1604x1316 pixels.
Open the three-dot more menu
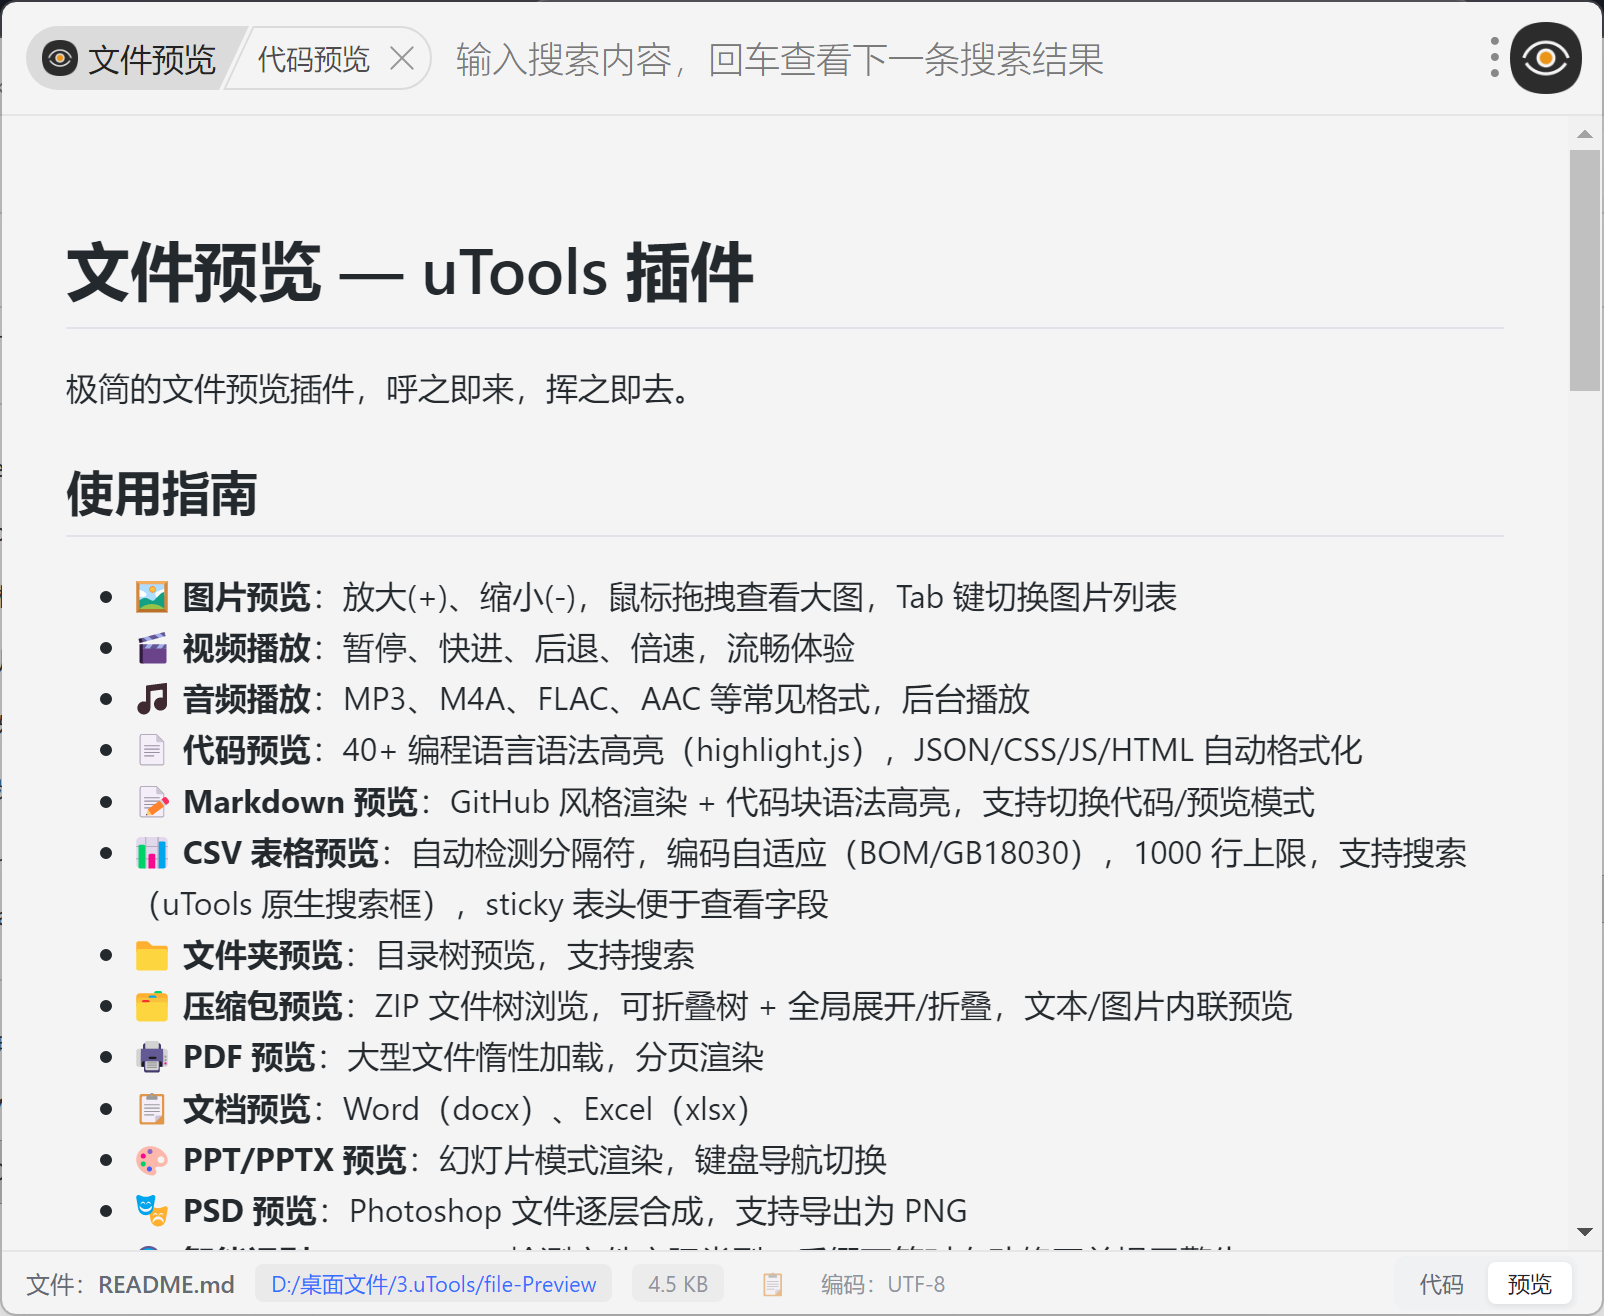tap(1494, 58)
